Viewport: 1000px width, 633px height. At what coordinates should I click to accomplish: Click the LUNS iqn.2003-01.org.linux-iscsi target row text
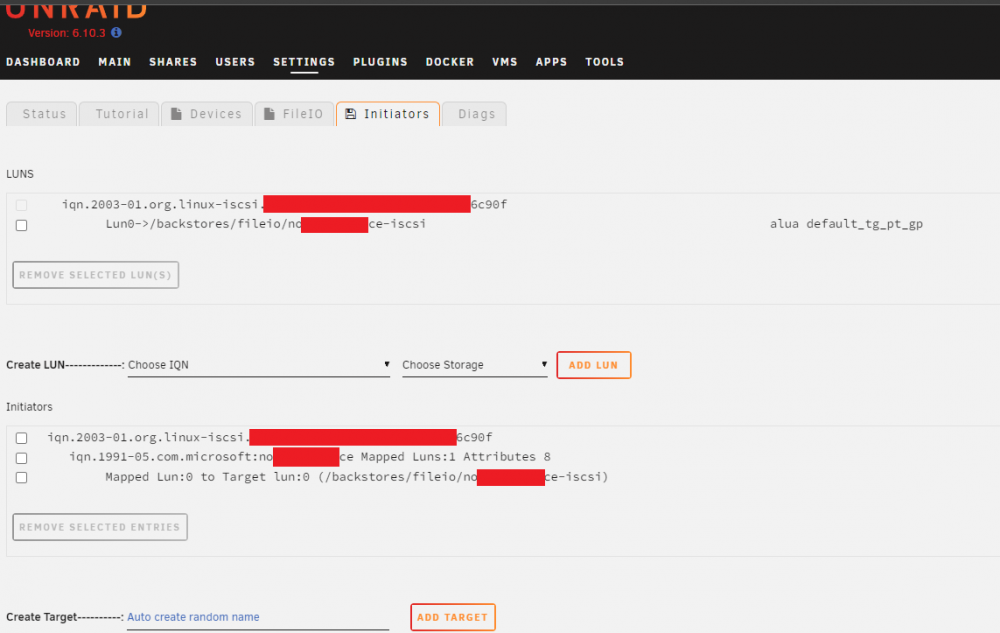[284, 204]
